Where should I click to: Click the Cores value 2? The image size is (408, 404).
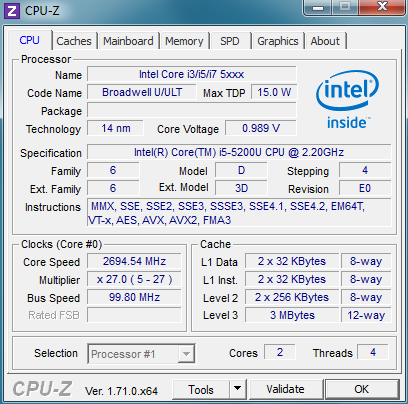280,352
